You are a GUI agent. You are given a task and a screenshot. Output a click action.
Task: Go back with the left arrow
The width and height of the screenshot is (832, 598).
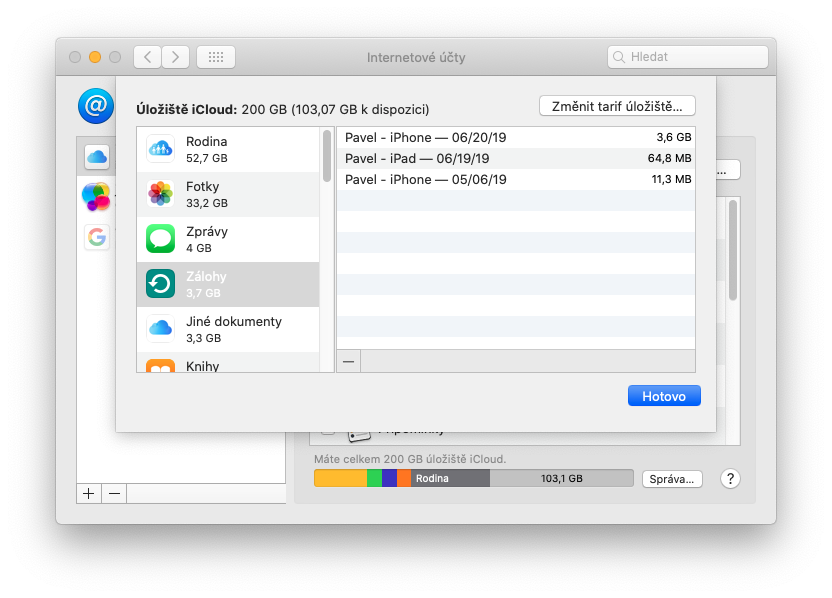(x=148, y=57)
